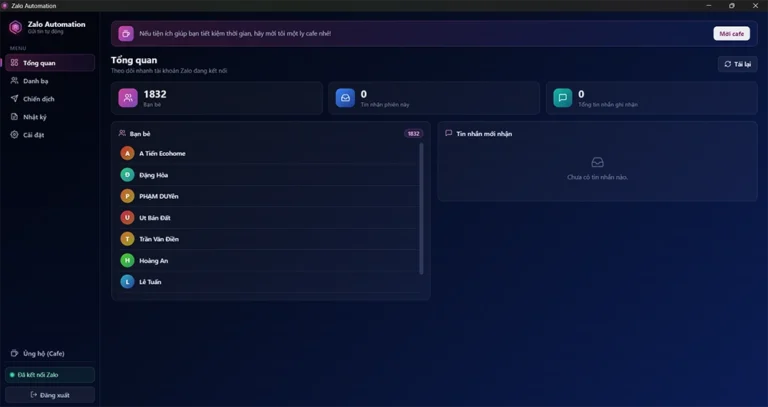Select friend Lê Tuấn
768x407 pixels.
click(269, 282)
